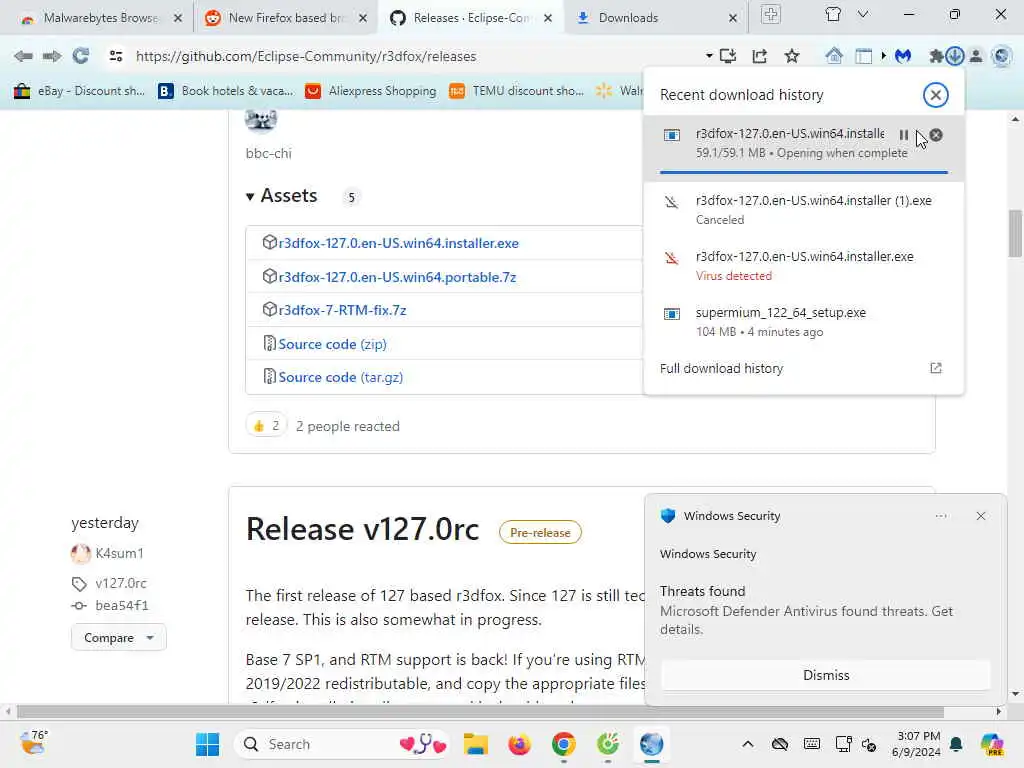Image resolution: width=1024 pixels, height=768 pixels.
Task: Close the Malwarebytes Browser tab
Action: click(x=178, y=18)
